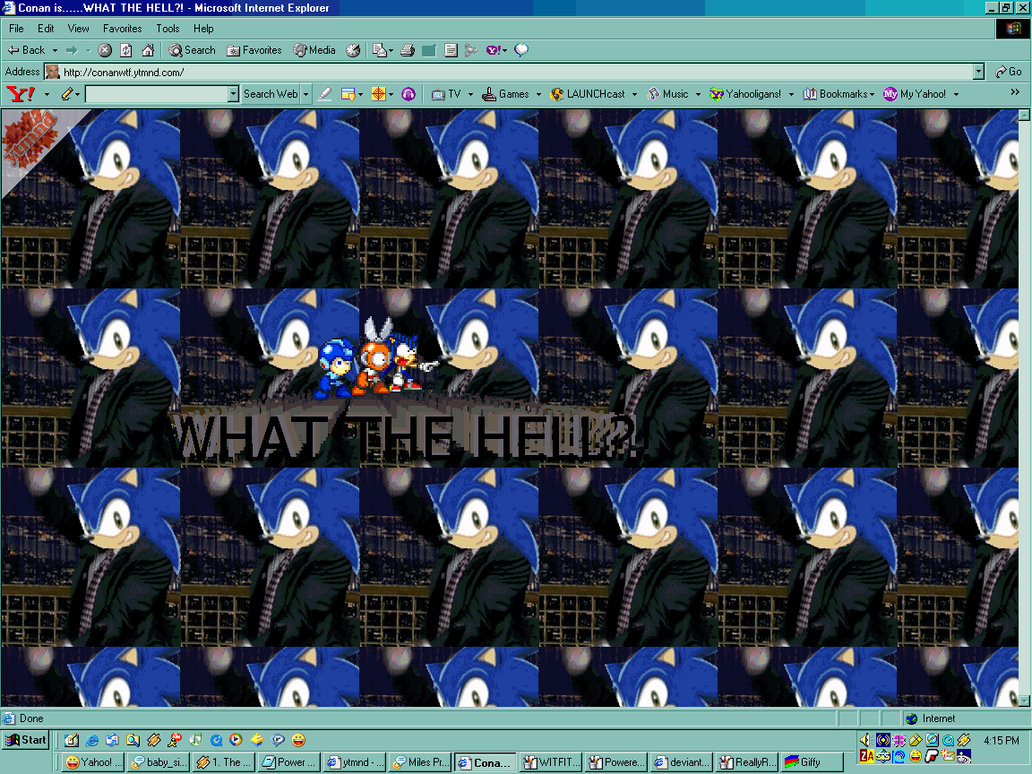
Task: Switch to the Yahoo! taskbar window
Action: tap(91, 762)
